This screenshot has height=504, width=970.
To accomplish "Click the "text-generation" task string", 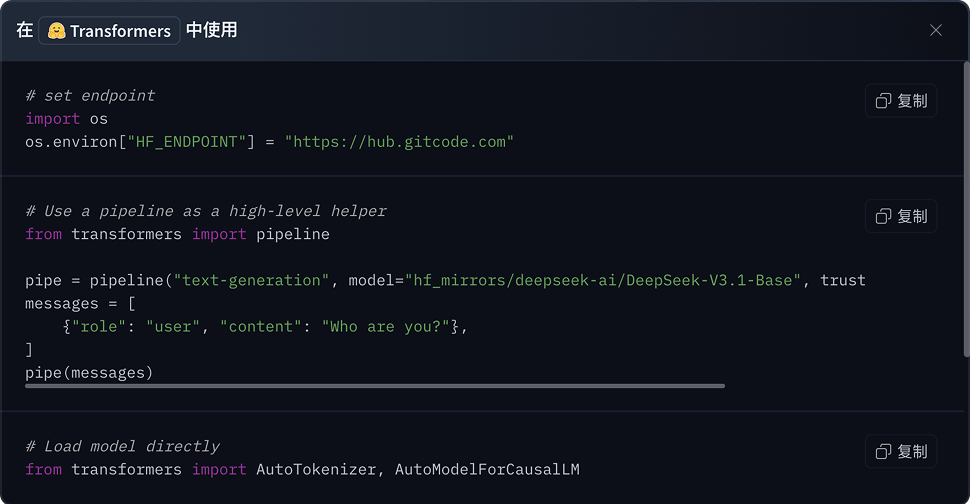I will (x=251, y=280).
